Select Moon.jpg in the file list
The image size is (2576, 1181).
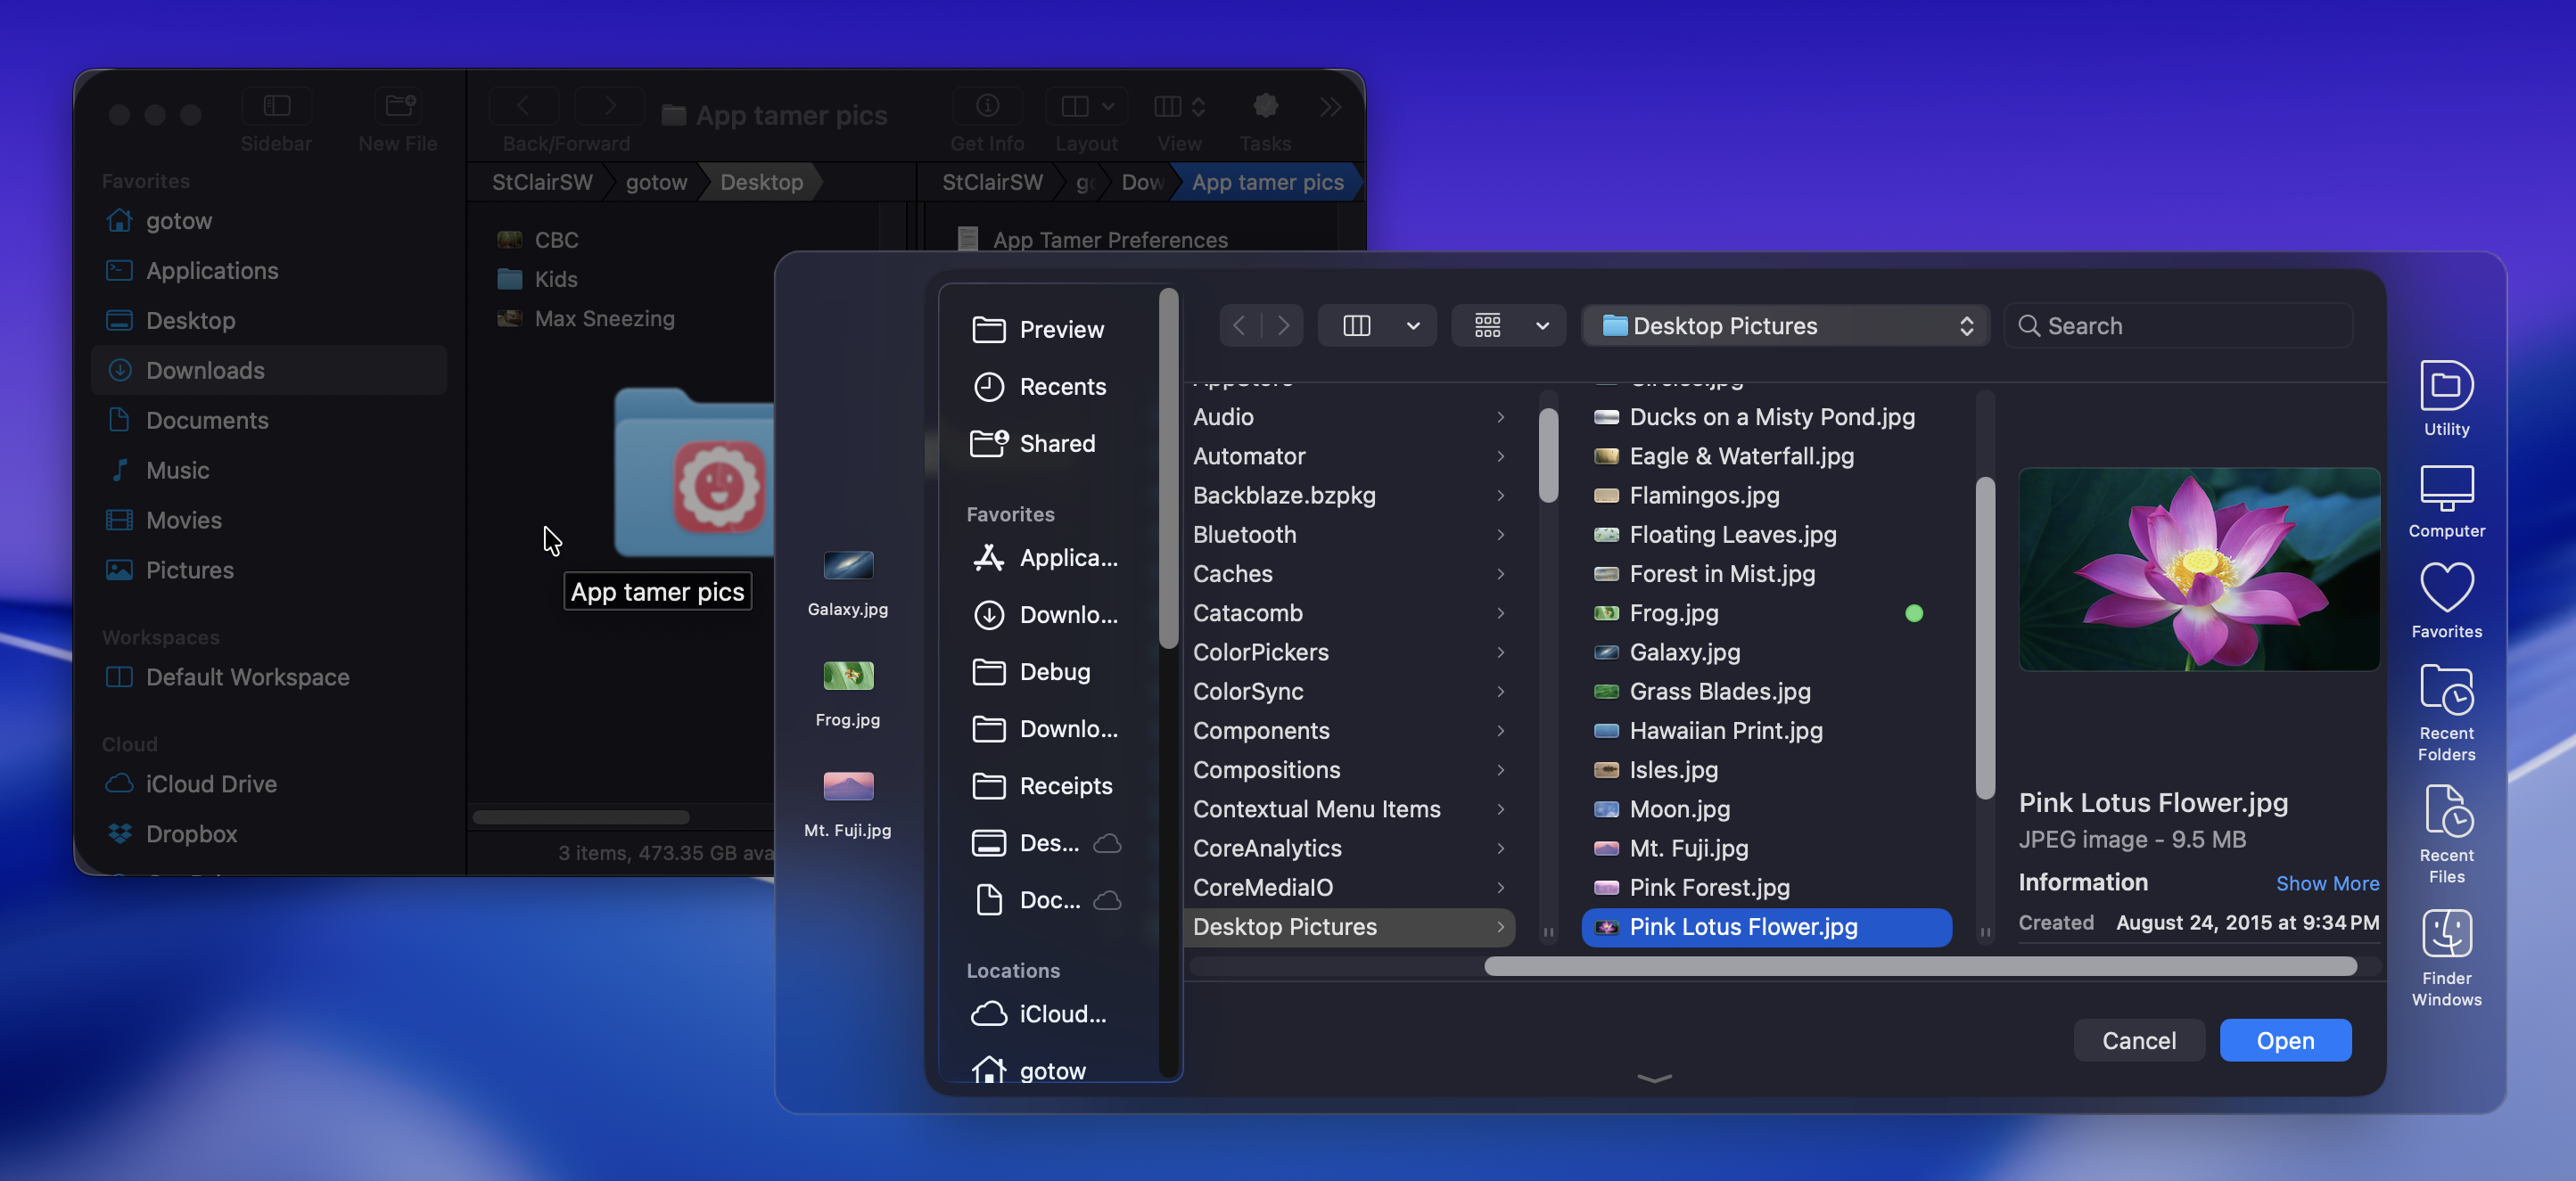point(1767,810)
